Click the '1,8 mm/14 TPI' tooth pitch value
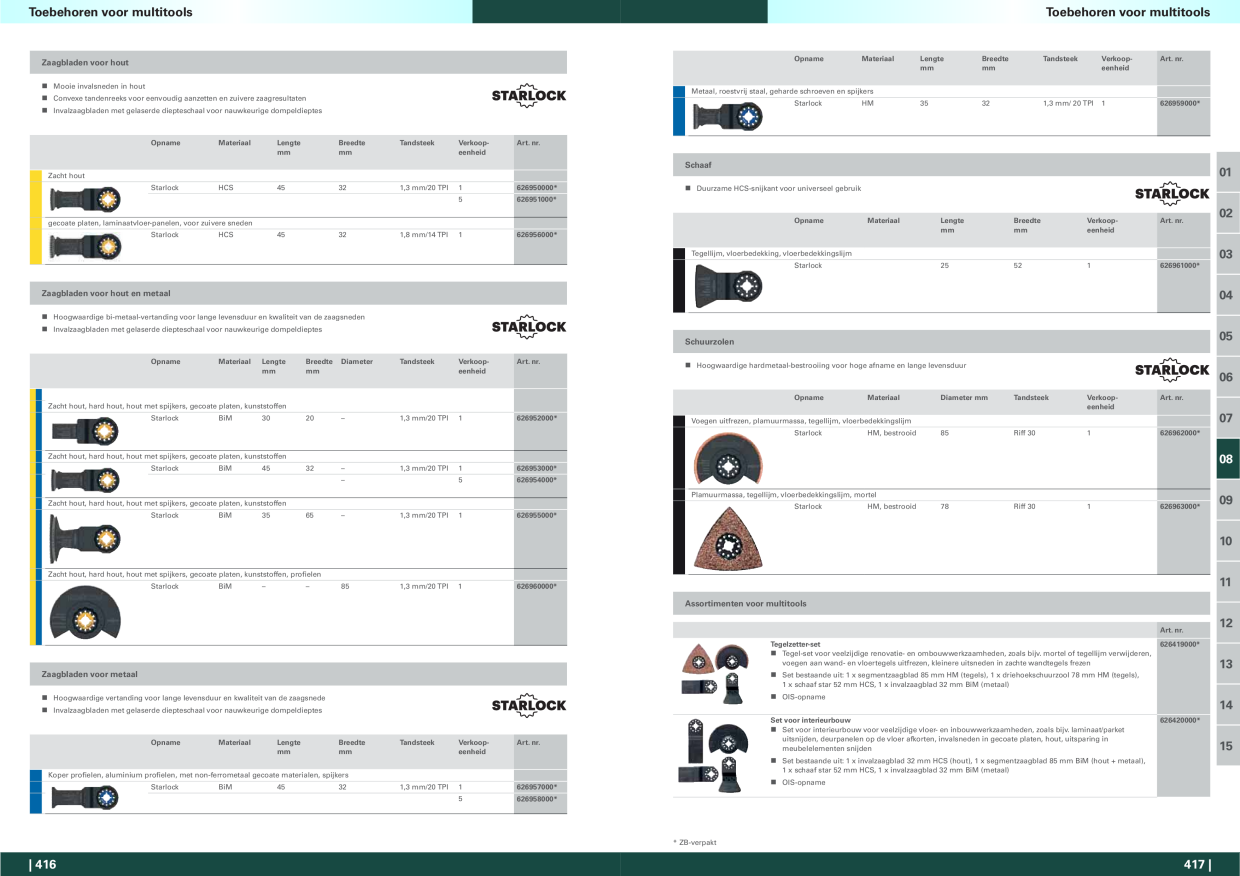The width and height of the screenshot is (1240, 876). click(x=423, y=235)
